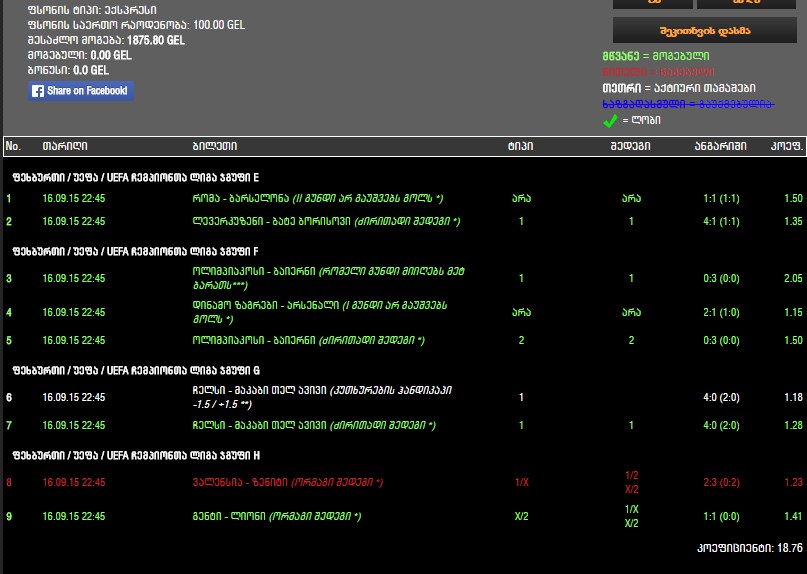Screen dimensions: 807x574
Task: Click the ჯგუფი E group heading
Action: click(136, 178)
